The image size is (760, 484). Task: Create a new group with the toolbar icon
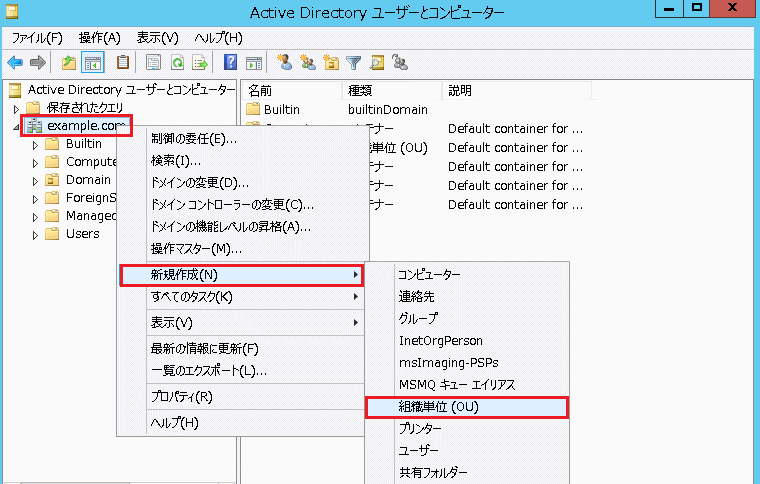click(308, 62)
